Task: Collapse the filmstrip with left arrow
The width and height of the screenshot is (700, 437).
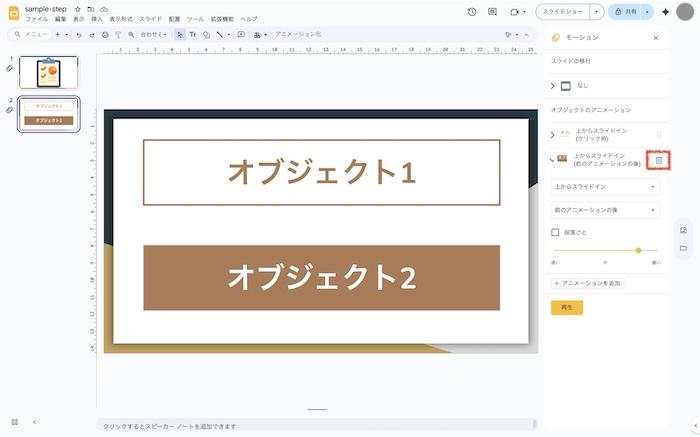Action: (x=34, y=422)
